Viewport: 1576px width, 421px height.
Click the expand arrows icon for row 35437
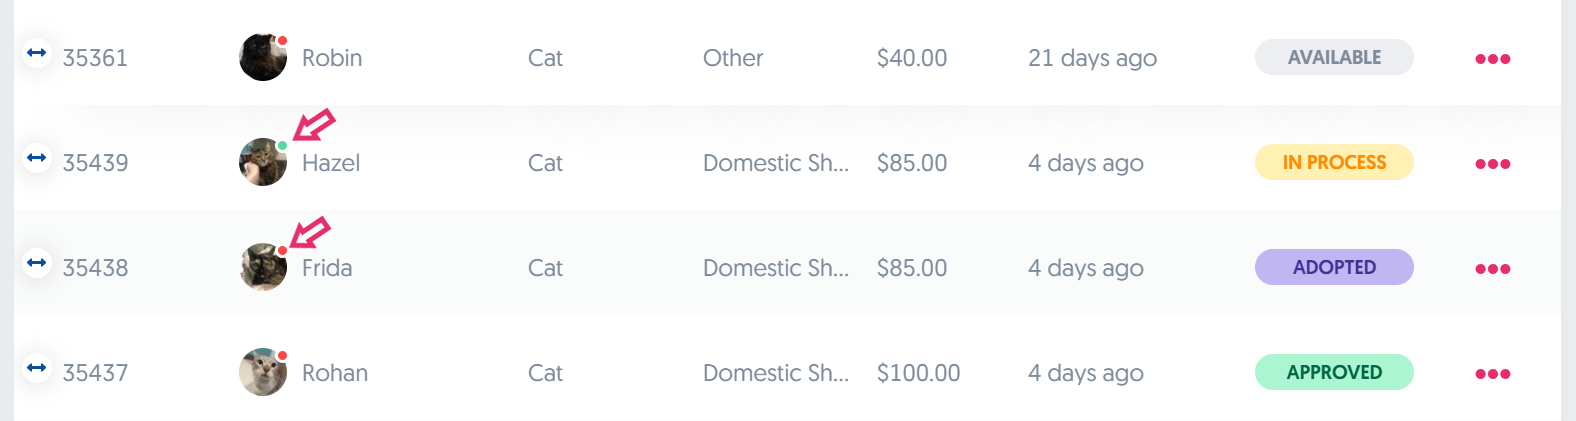37,368
